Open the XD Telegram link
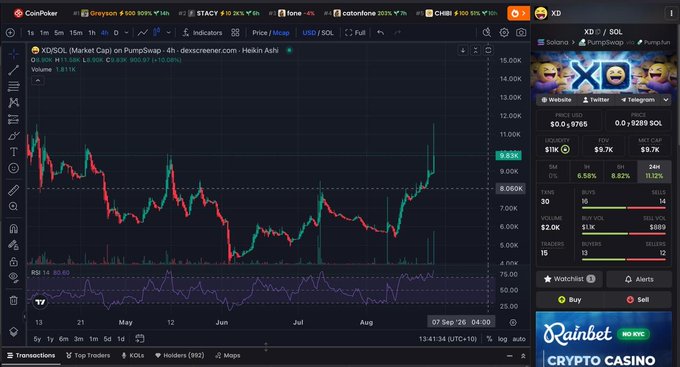680x367 pixels. (638, 100)
